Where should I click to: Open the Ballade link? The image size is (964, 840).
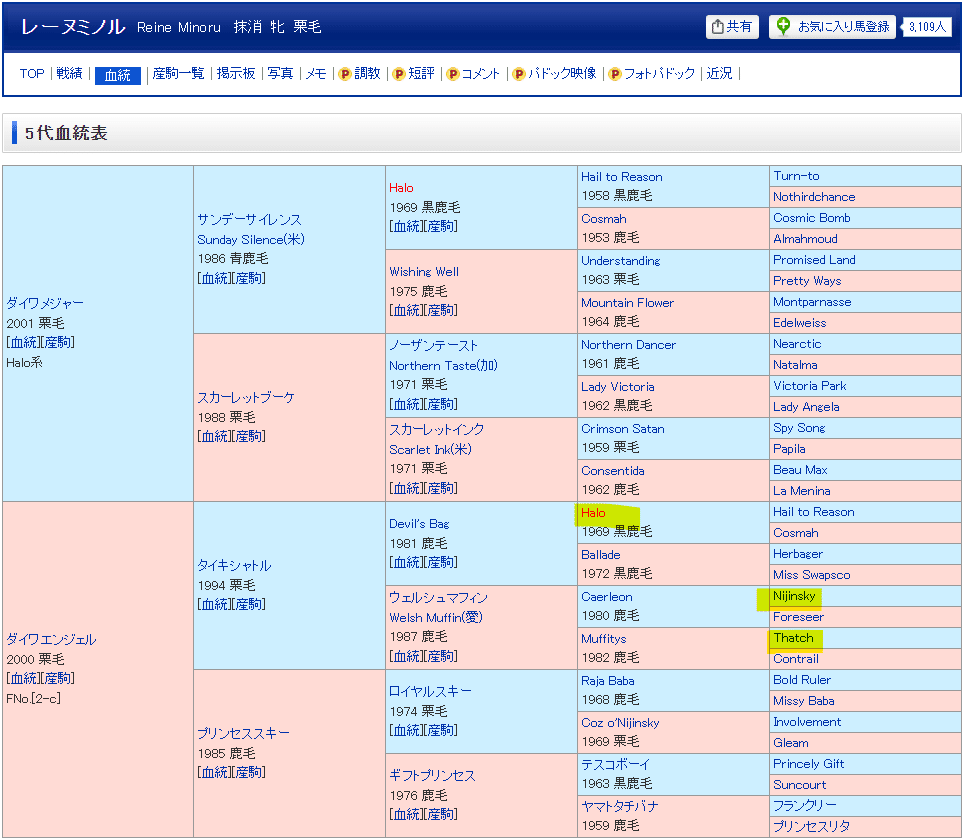click(x=601, y=555)
